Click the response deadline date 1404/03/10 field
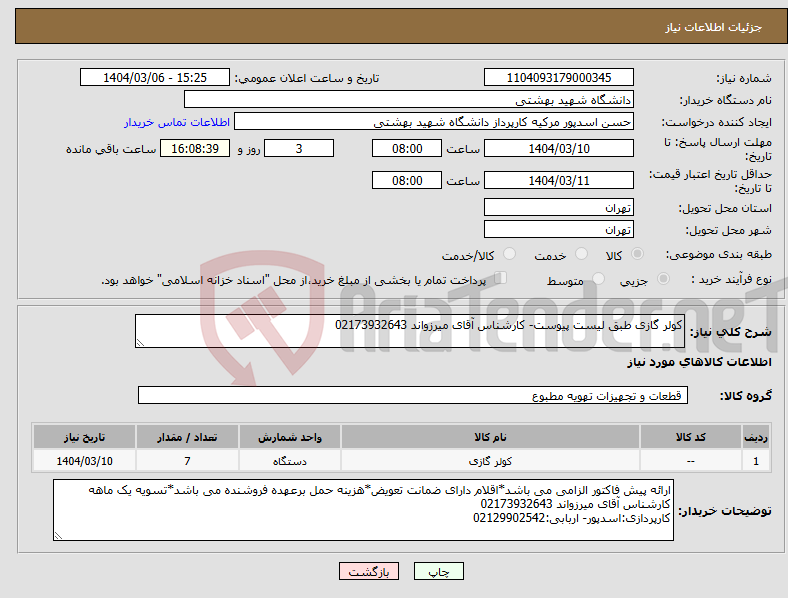This screenshot has height=598, width=788. pos(559,148)
